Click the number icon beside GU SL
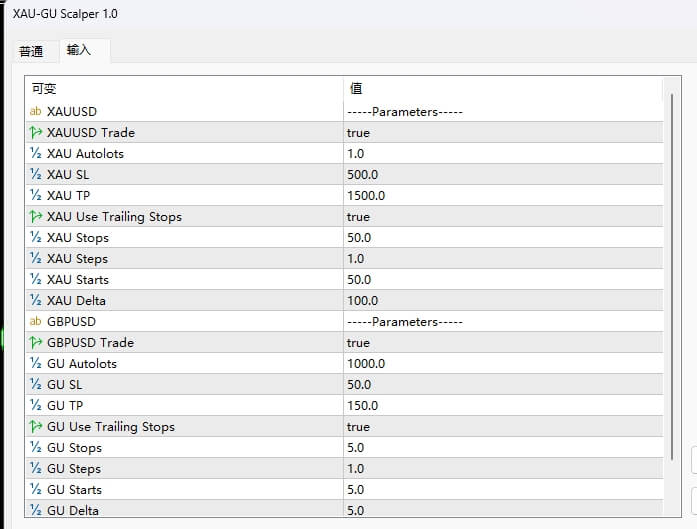Viewport: 697px width, 529px height. (36, 384)
